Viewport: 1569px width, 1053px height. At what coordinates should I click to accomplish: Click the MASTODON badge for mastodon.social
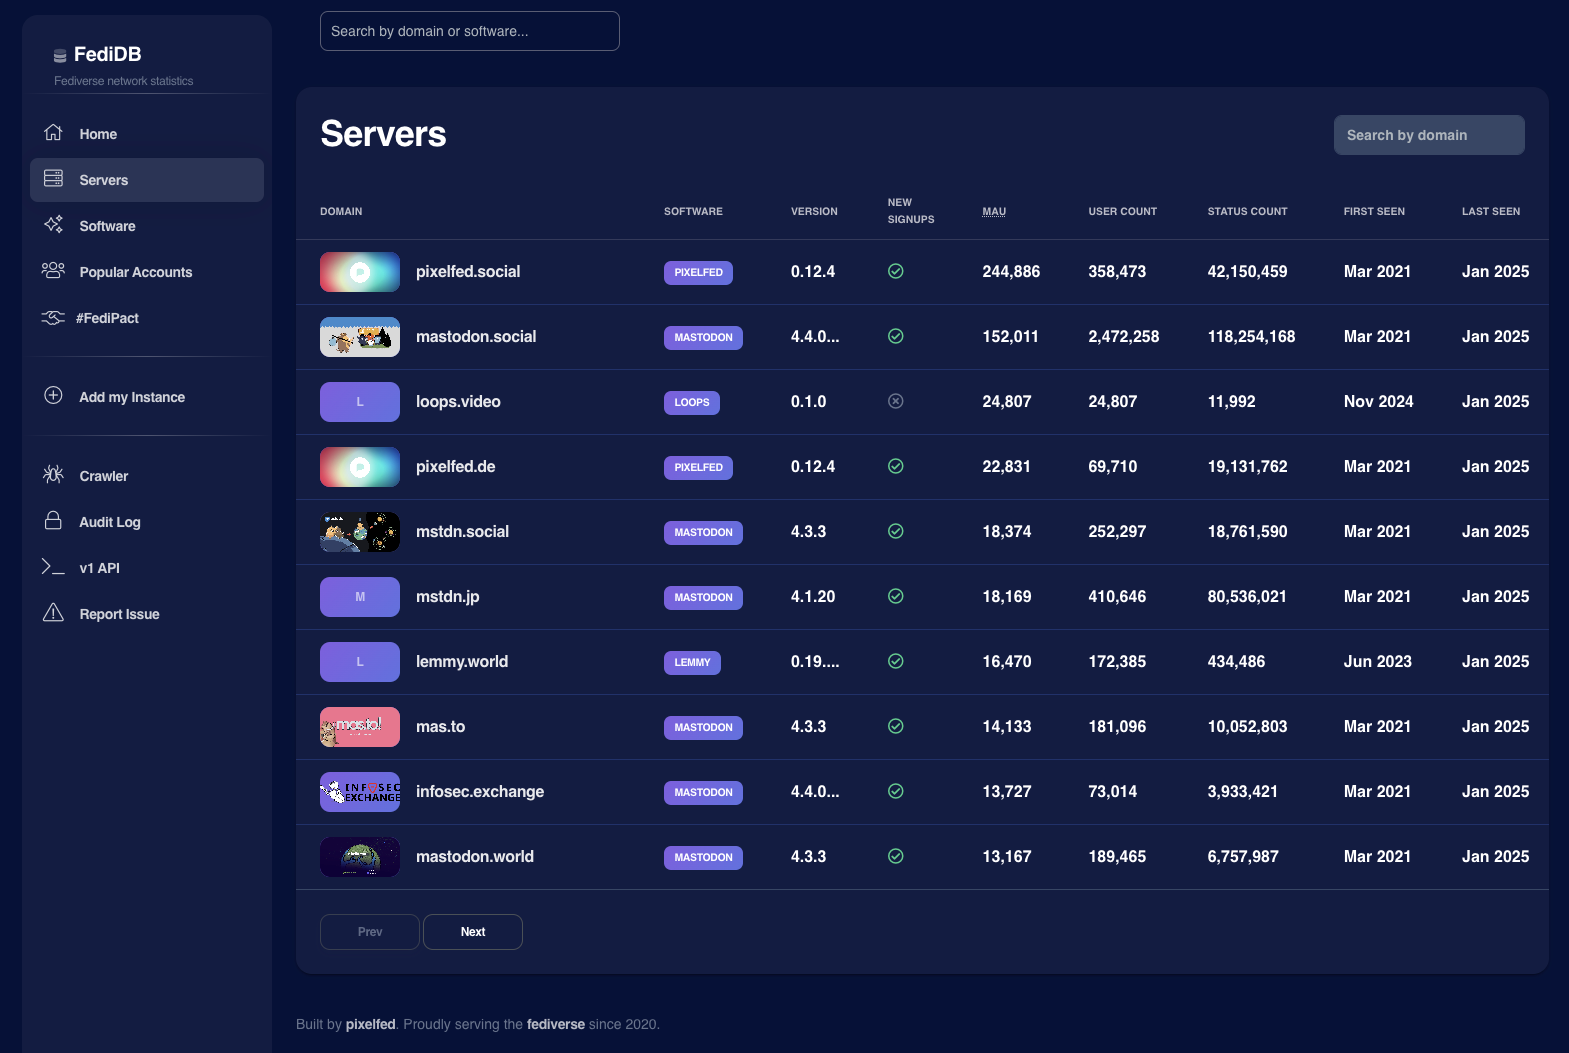[703, 337]
